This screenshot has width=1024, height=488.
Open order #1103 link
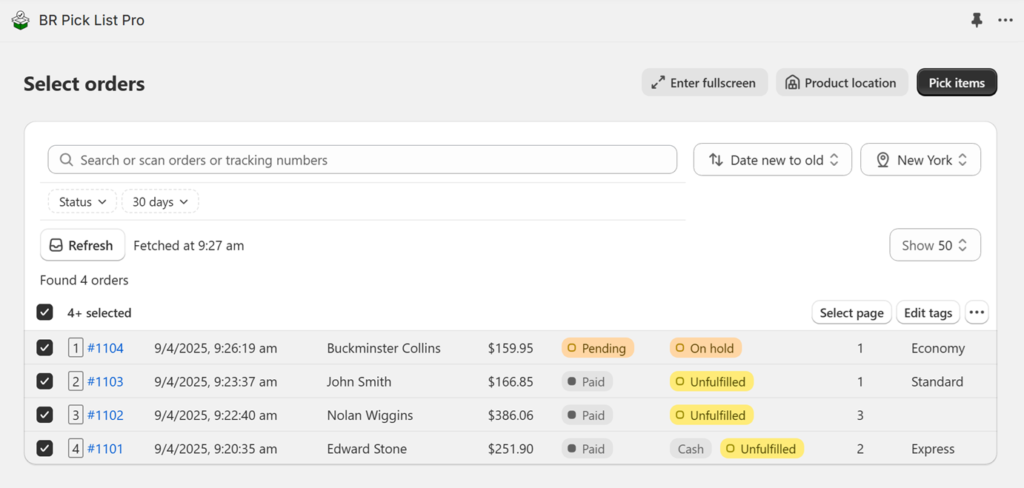pyautogui.click(x=105, y=382)
